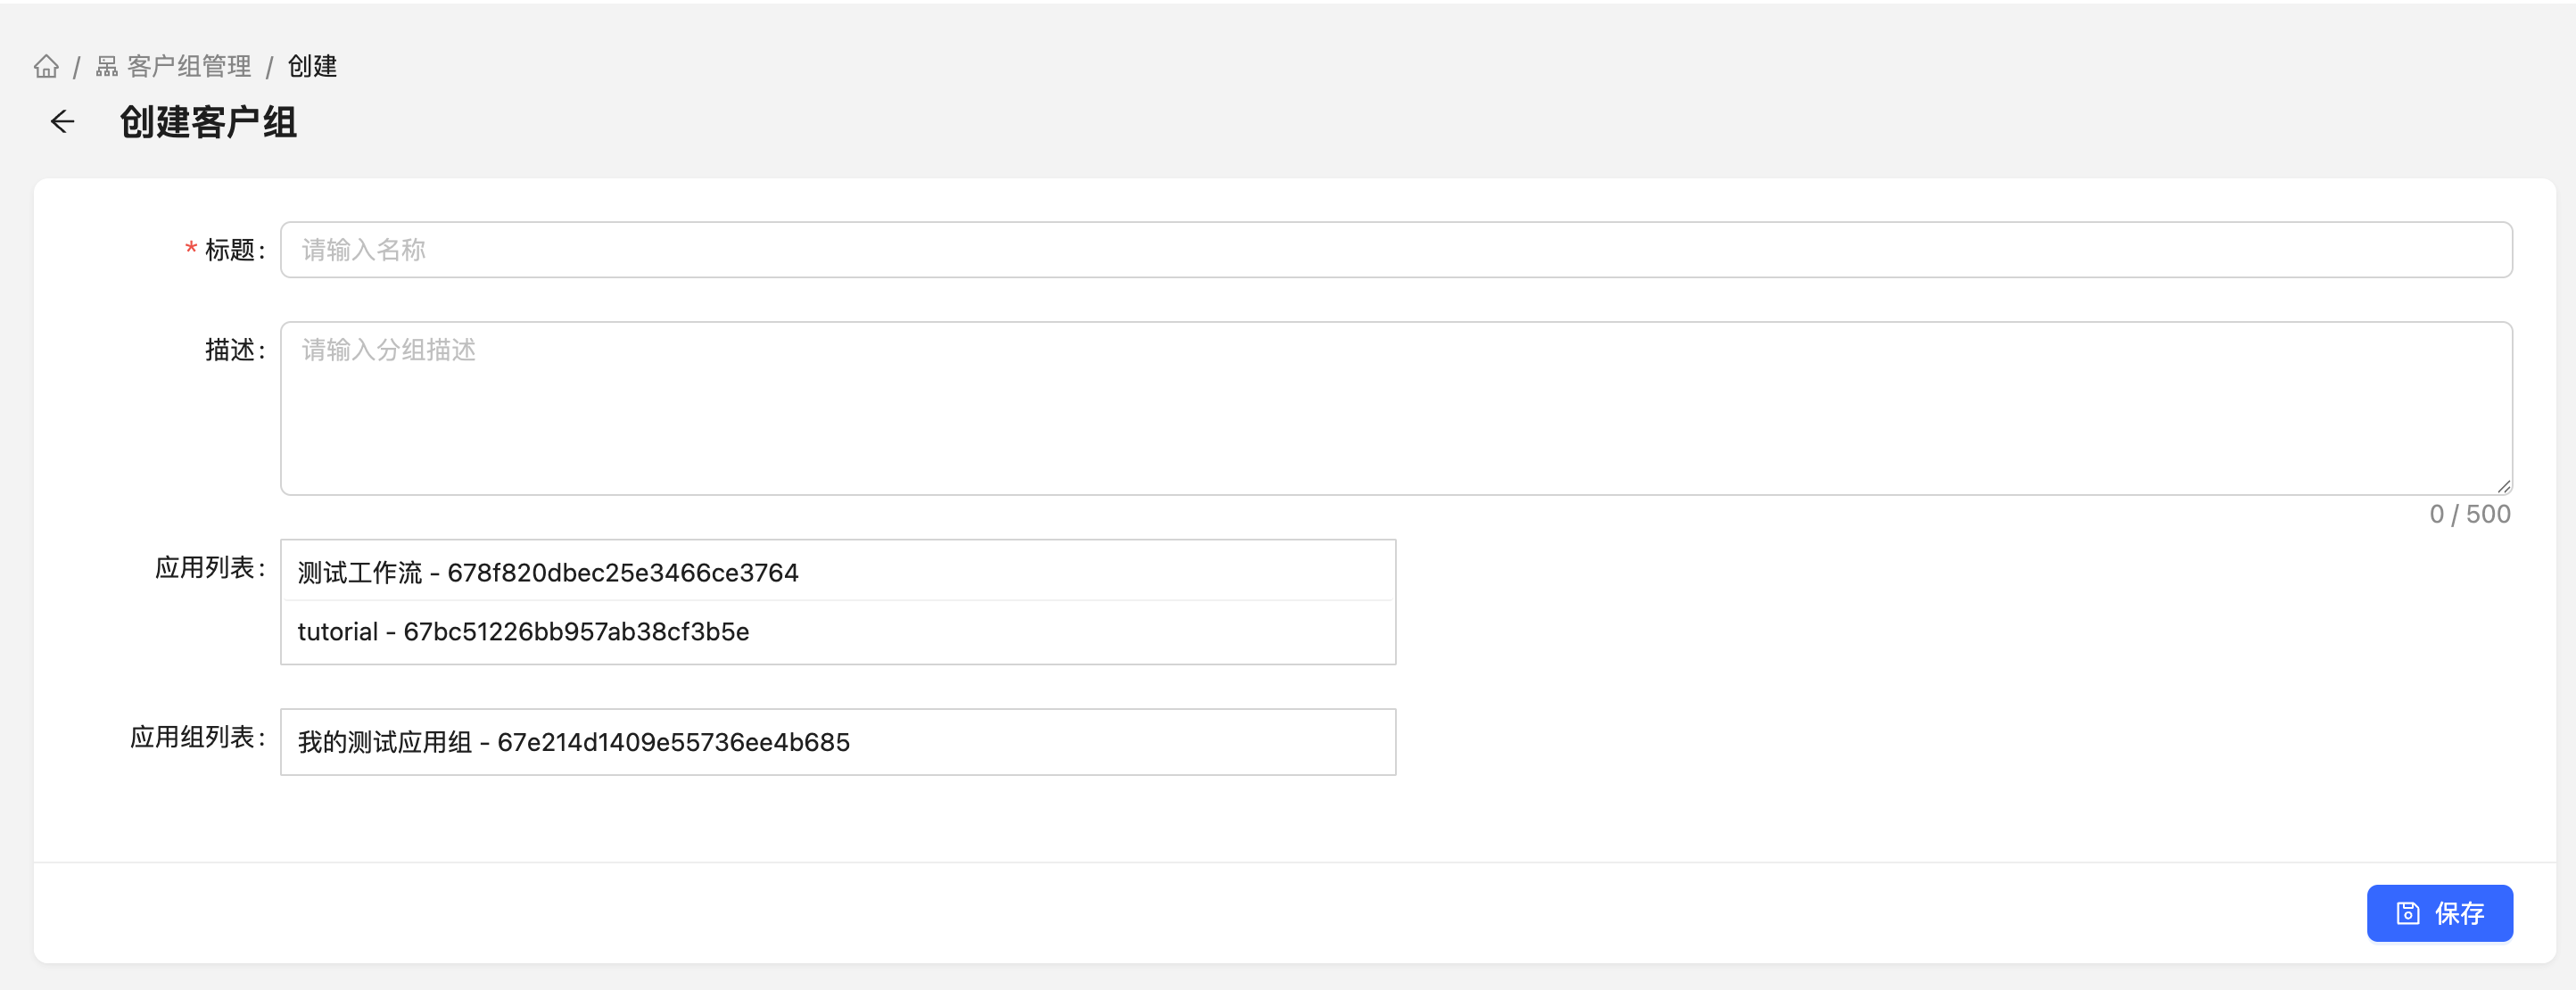Click the red required asterisk marker
Screen dimensions: 2576x990
tap(190, 250)
